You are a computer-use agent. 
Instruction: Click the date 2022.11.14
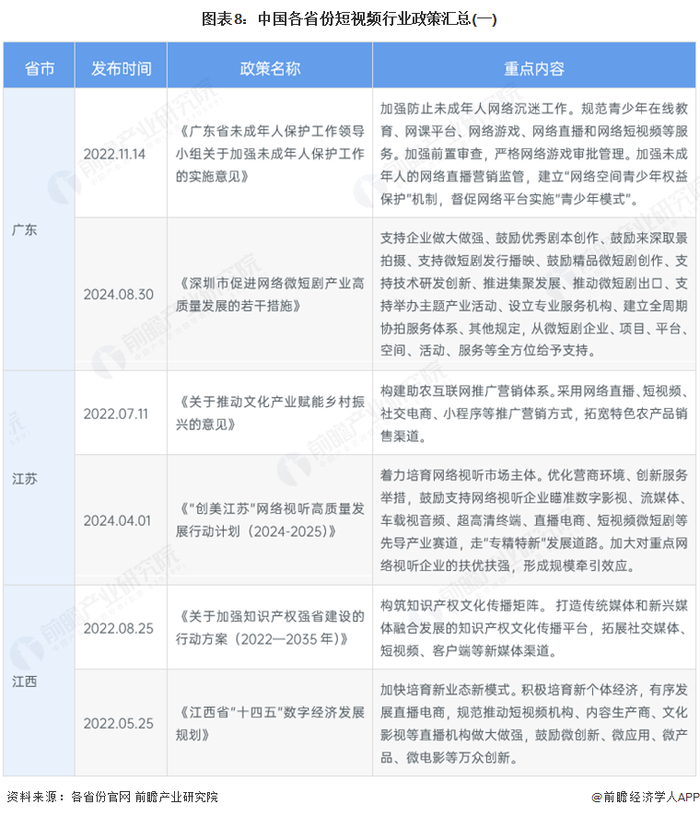pos(114,154)
